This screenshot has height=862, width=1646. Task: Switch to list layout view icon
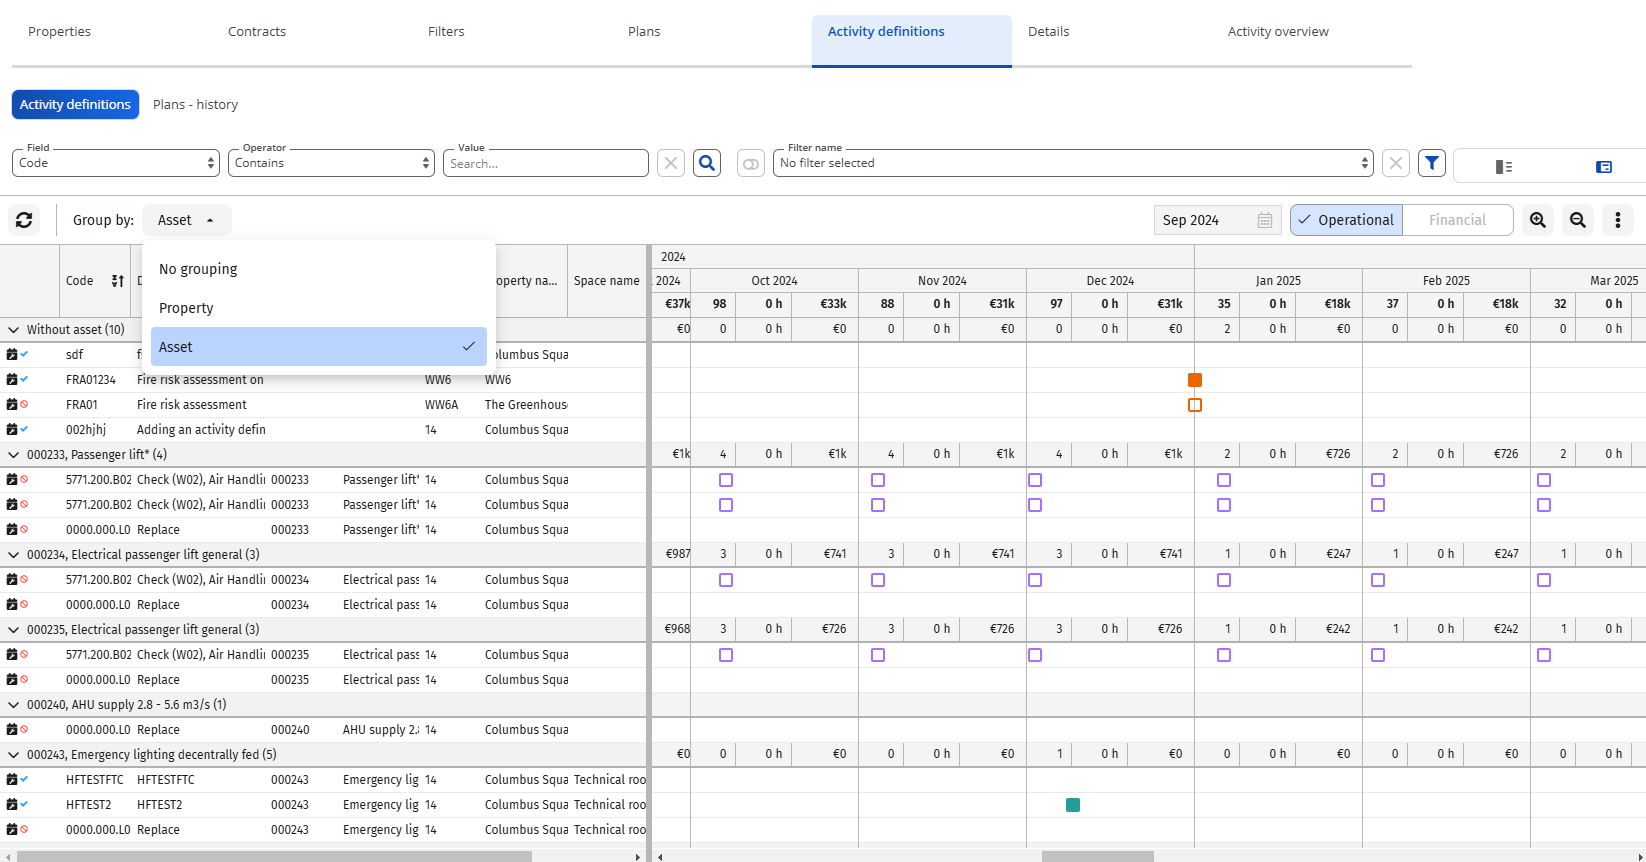[x=1503, y=167]
